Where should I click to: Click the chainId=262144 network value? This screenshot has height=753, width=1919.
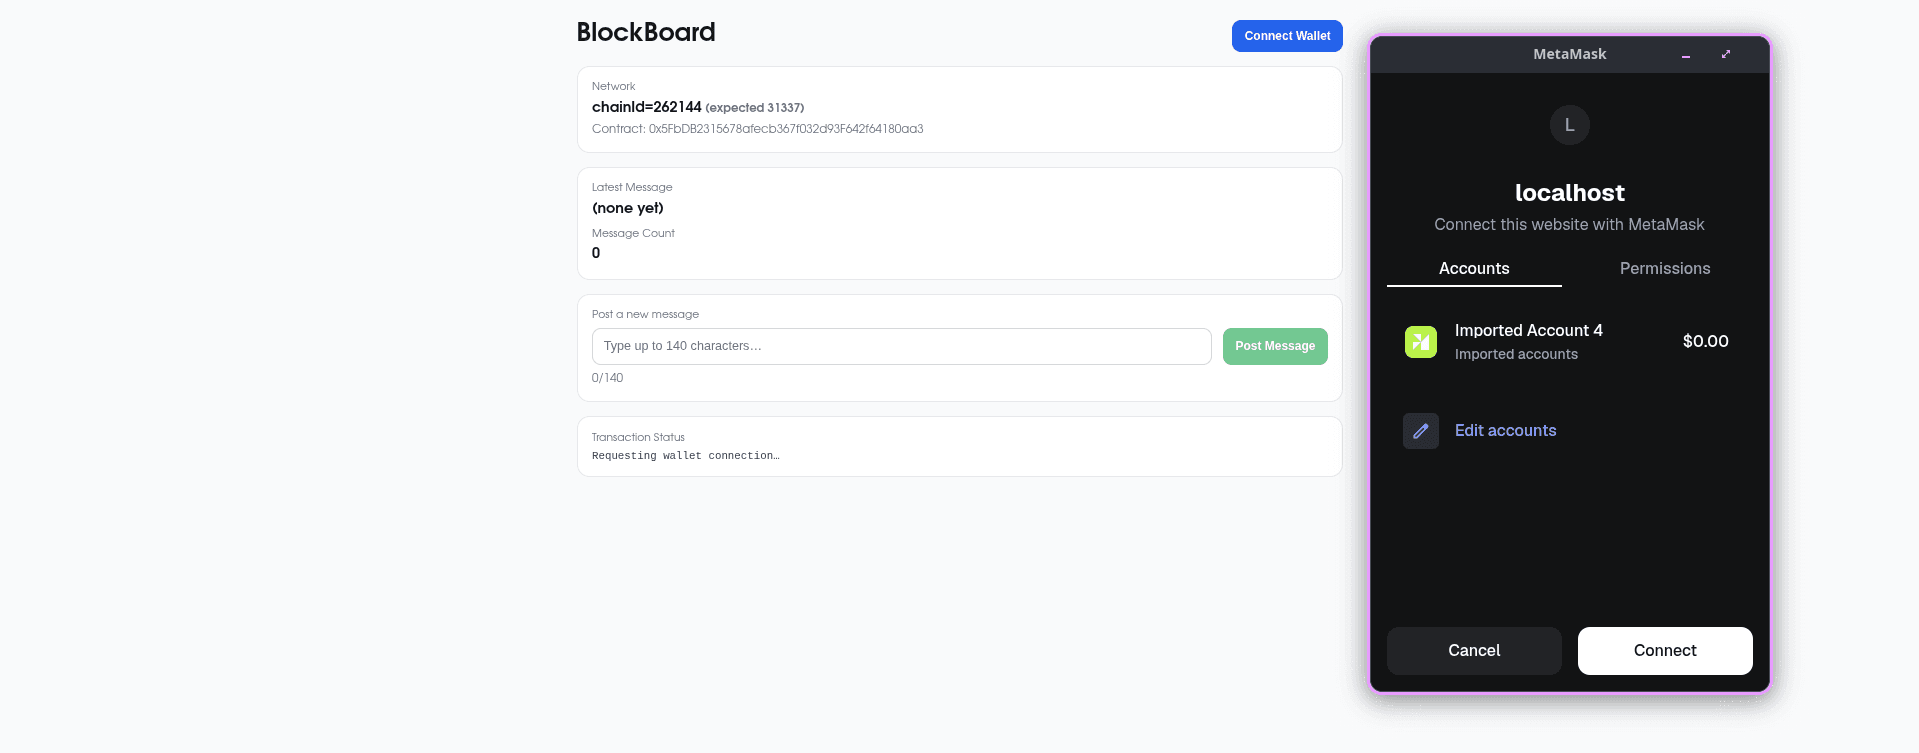coord(646,107)
